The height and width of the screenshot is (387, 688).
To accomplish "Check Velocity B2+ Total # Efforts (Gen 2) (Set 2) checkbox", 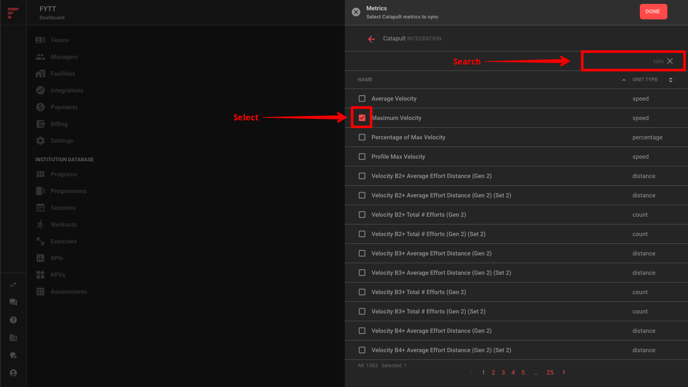I will click(362, 234).
